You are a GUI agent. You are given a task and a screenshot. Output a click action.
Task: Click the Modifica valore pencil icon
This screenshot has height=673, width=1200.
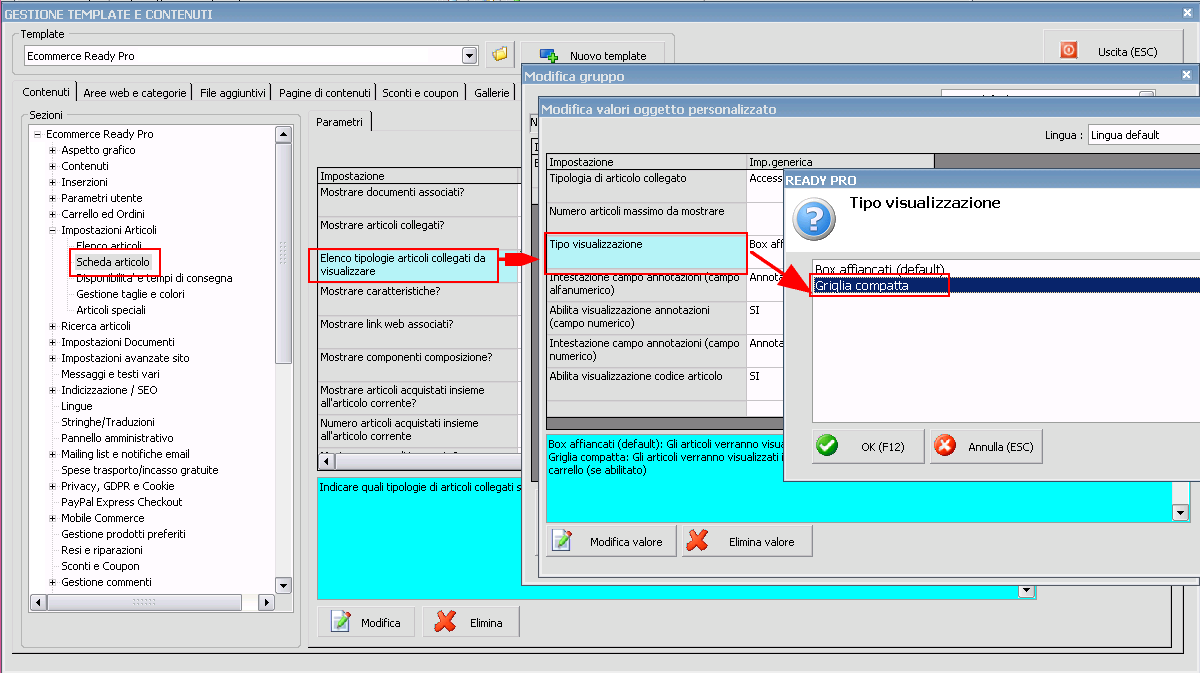[x=562, y=541]
